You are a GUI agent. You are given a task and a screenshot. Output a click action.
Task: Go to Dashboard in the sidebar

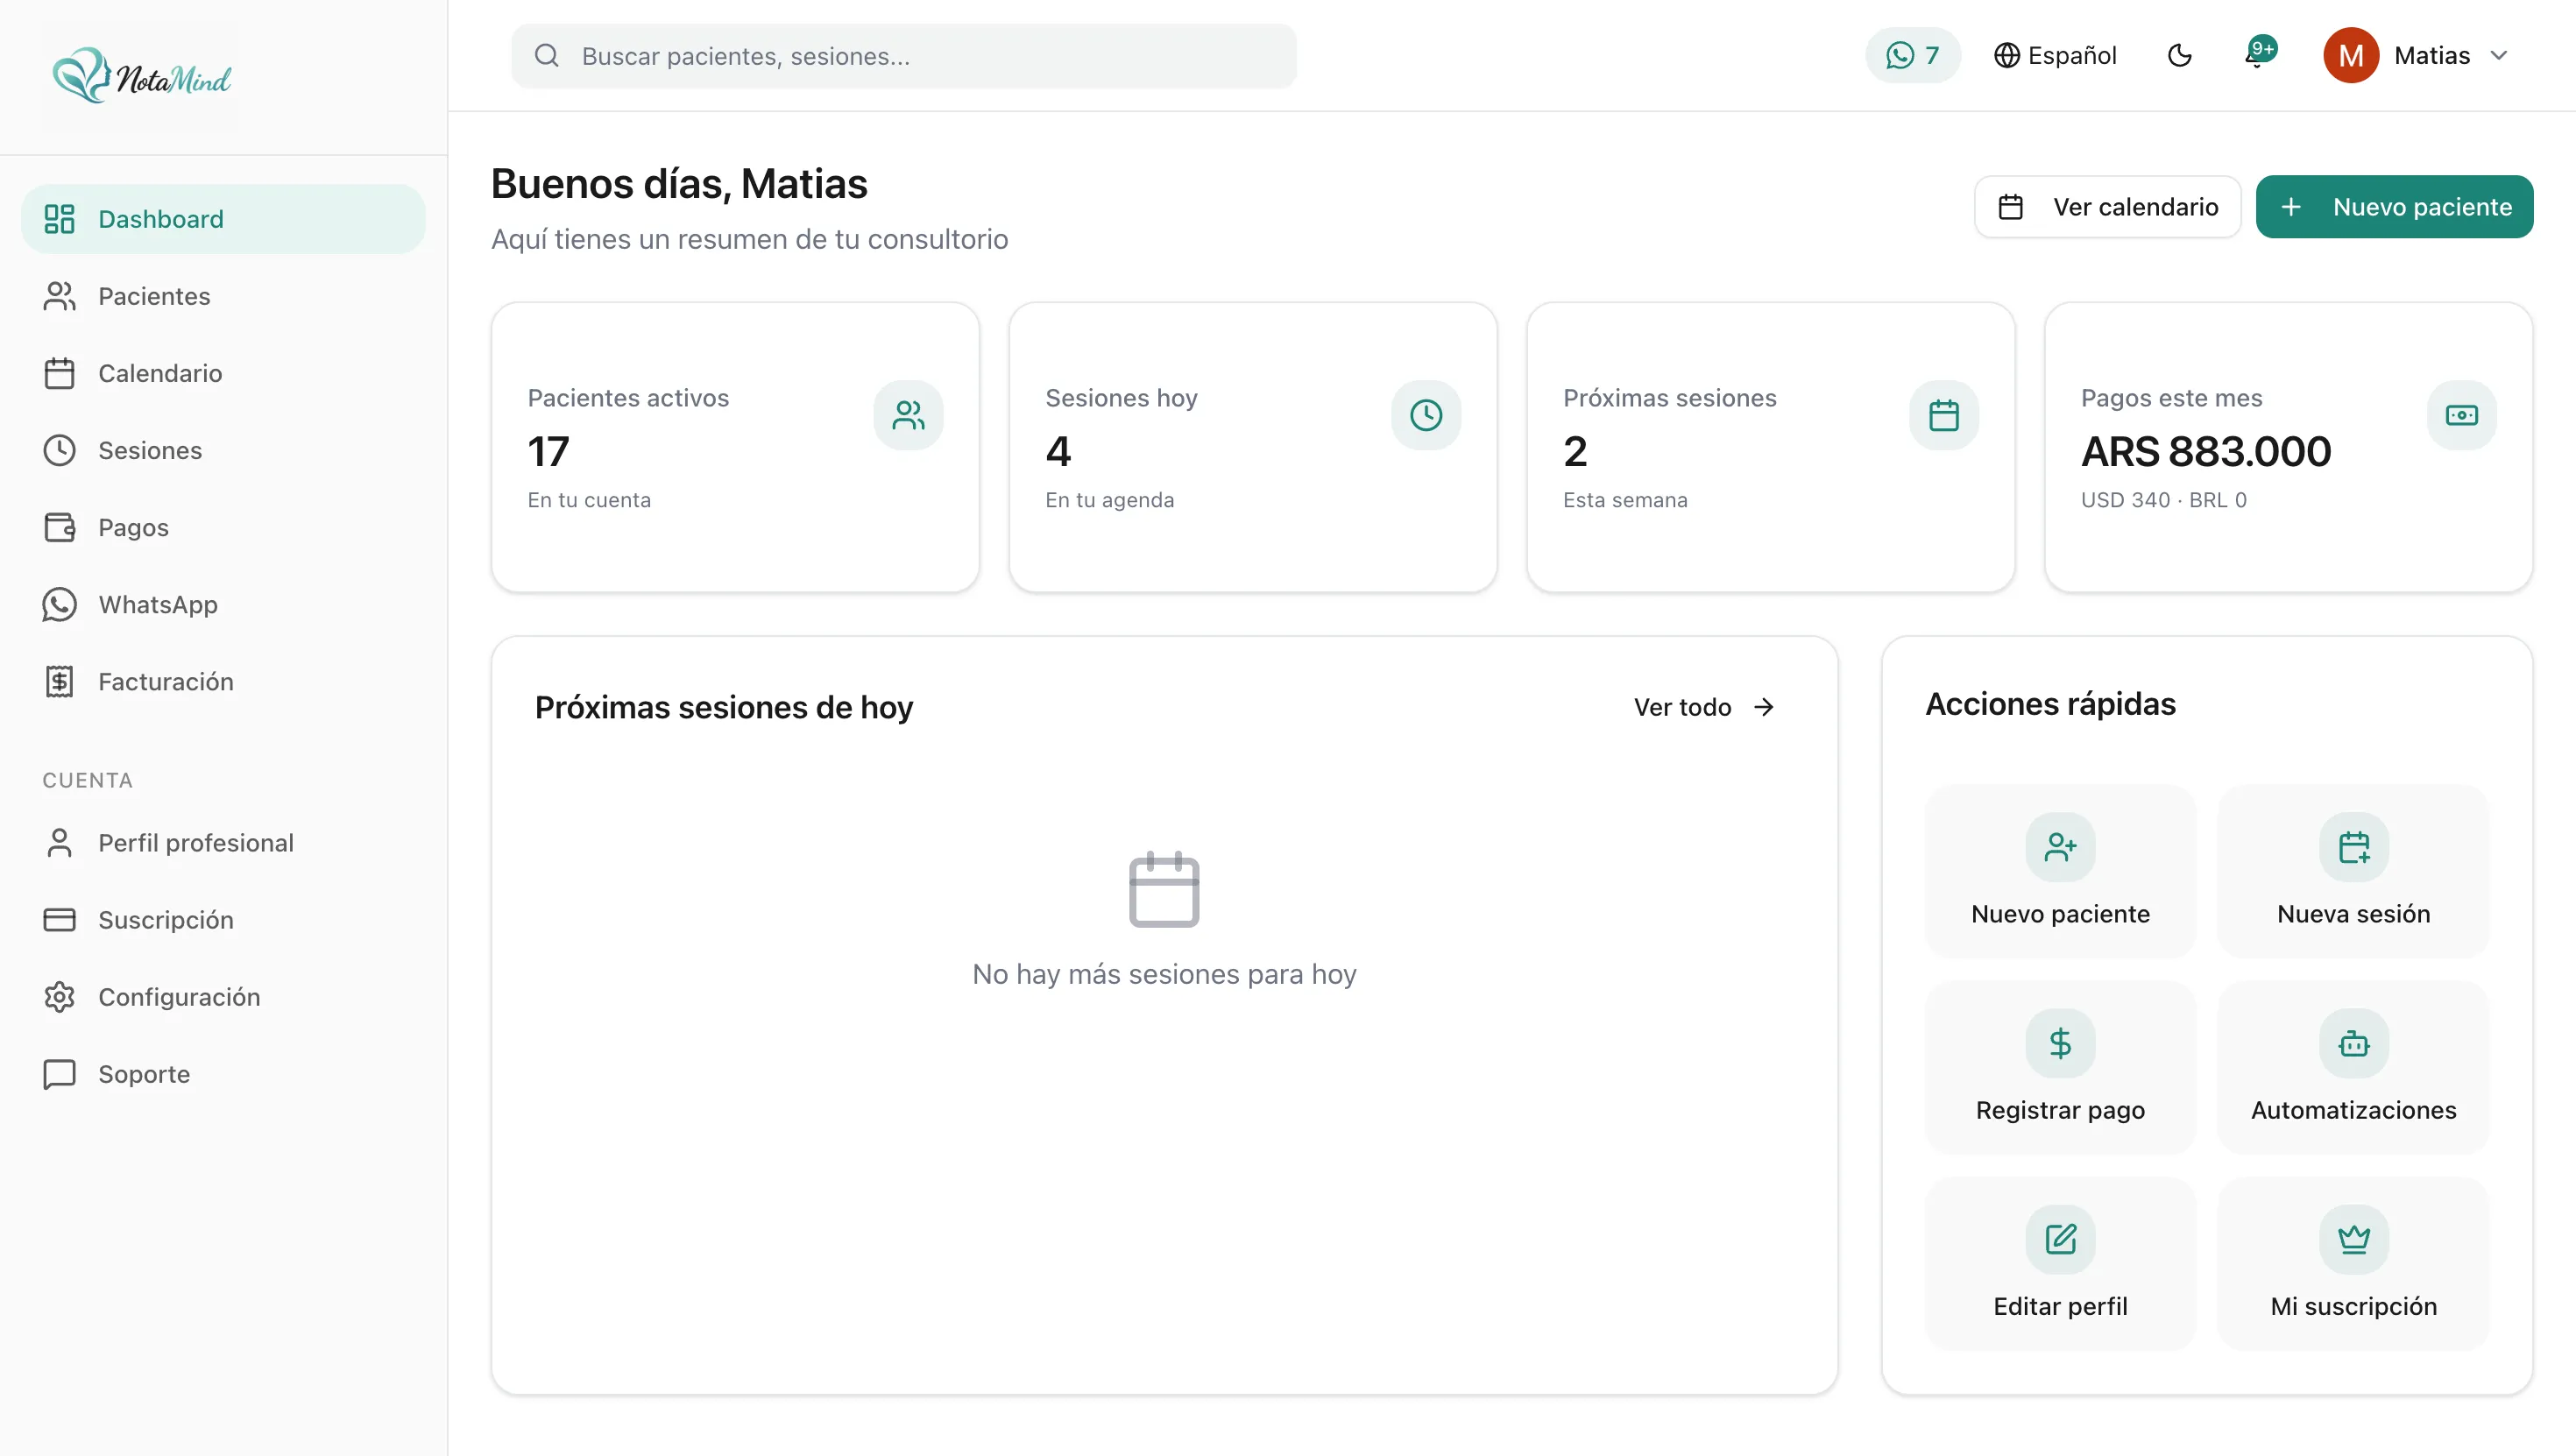[x=223, y=219]
